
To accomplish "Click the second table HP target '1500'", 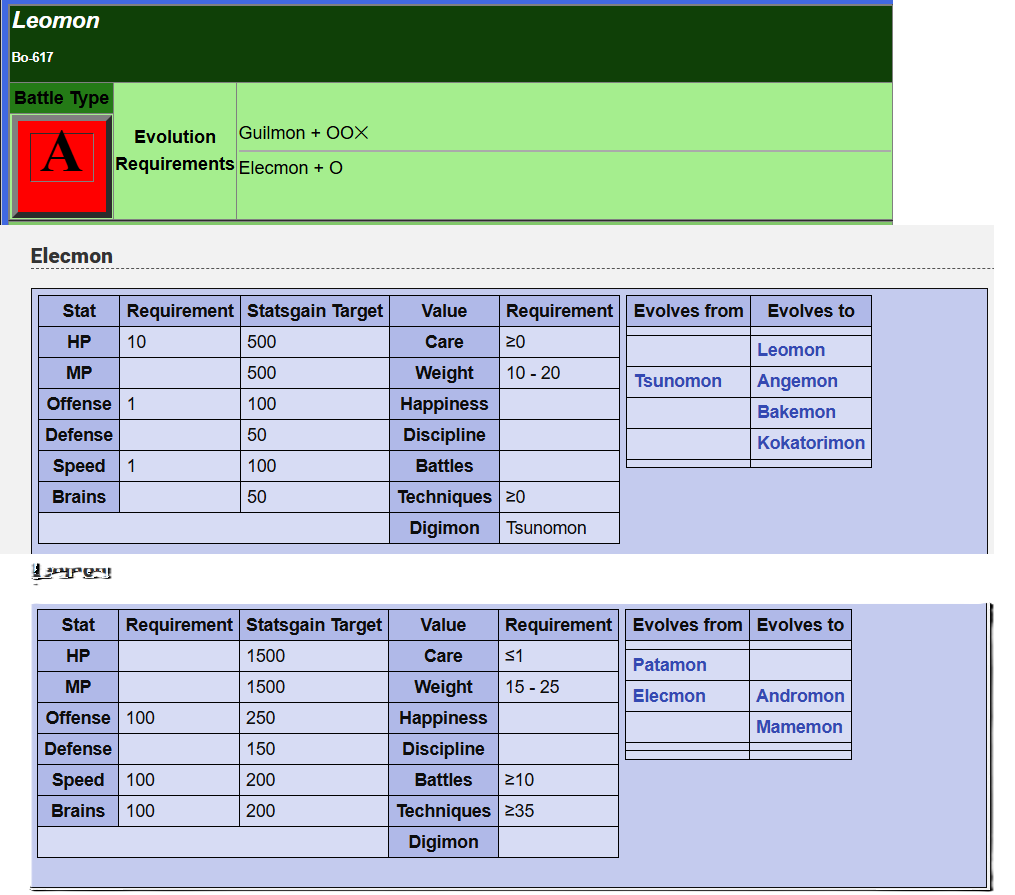I will pyautogui.click(x=314, y=656).
